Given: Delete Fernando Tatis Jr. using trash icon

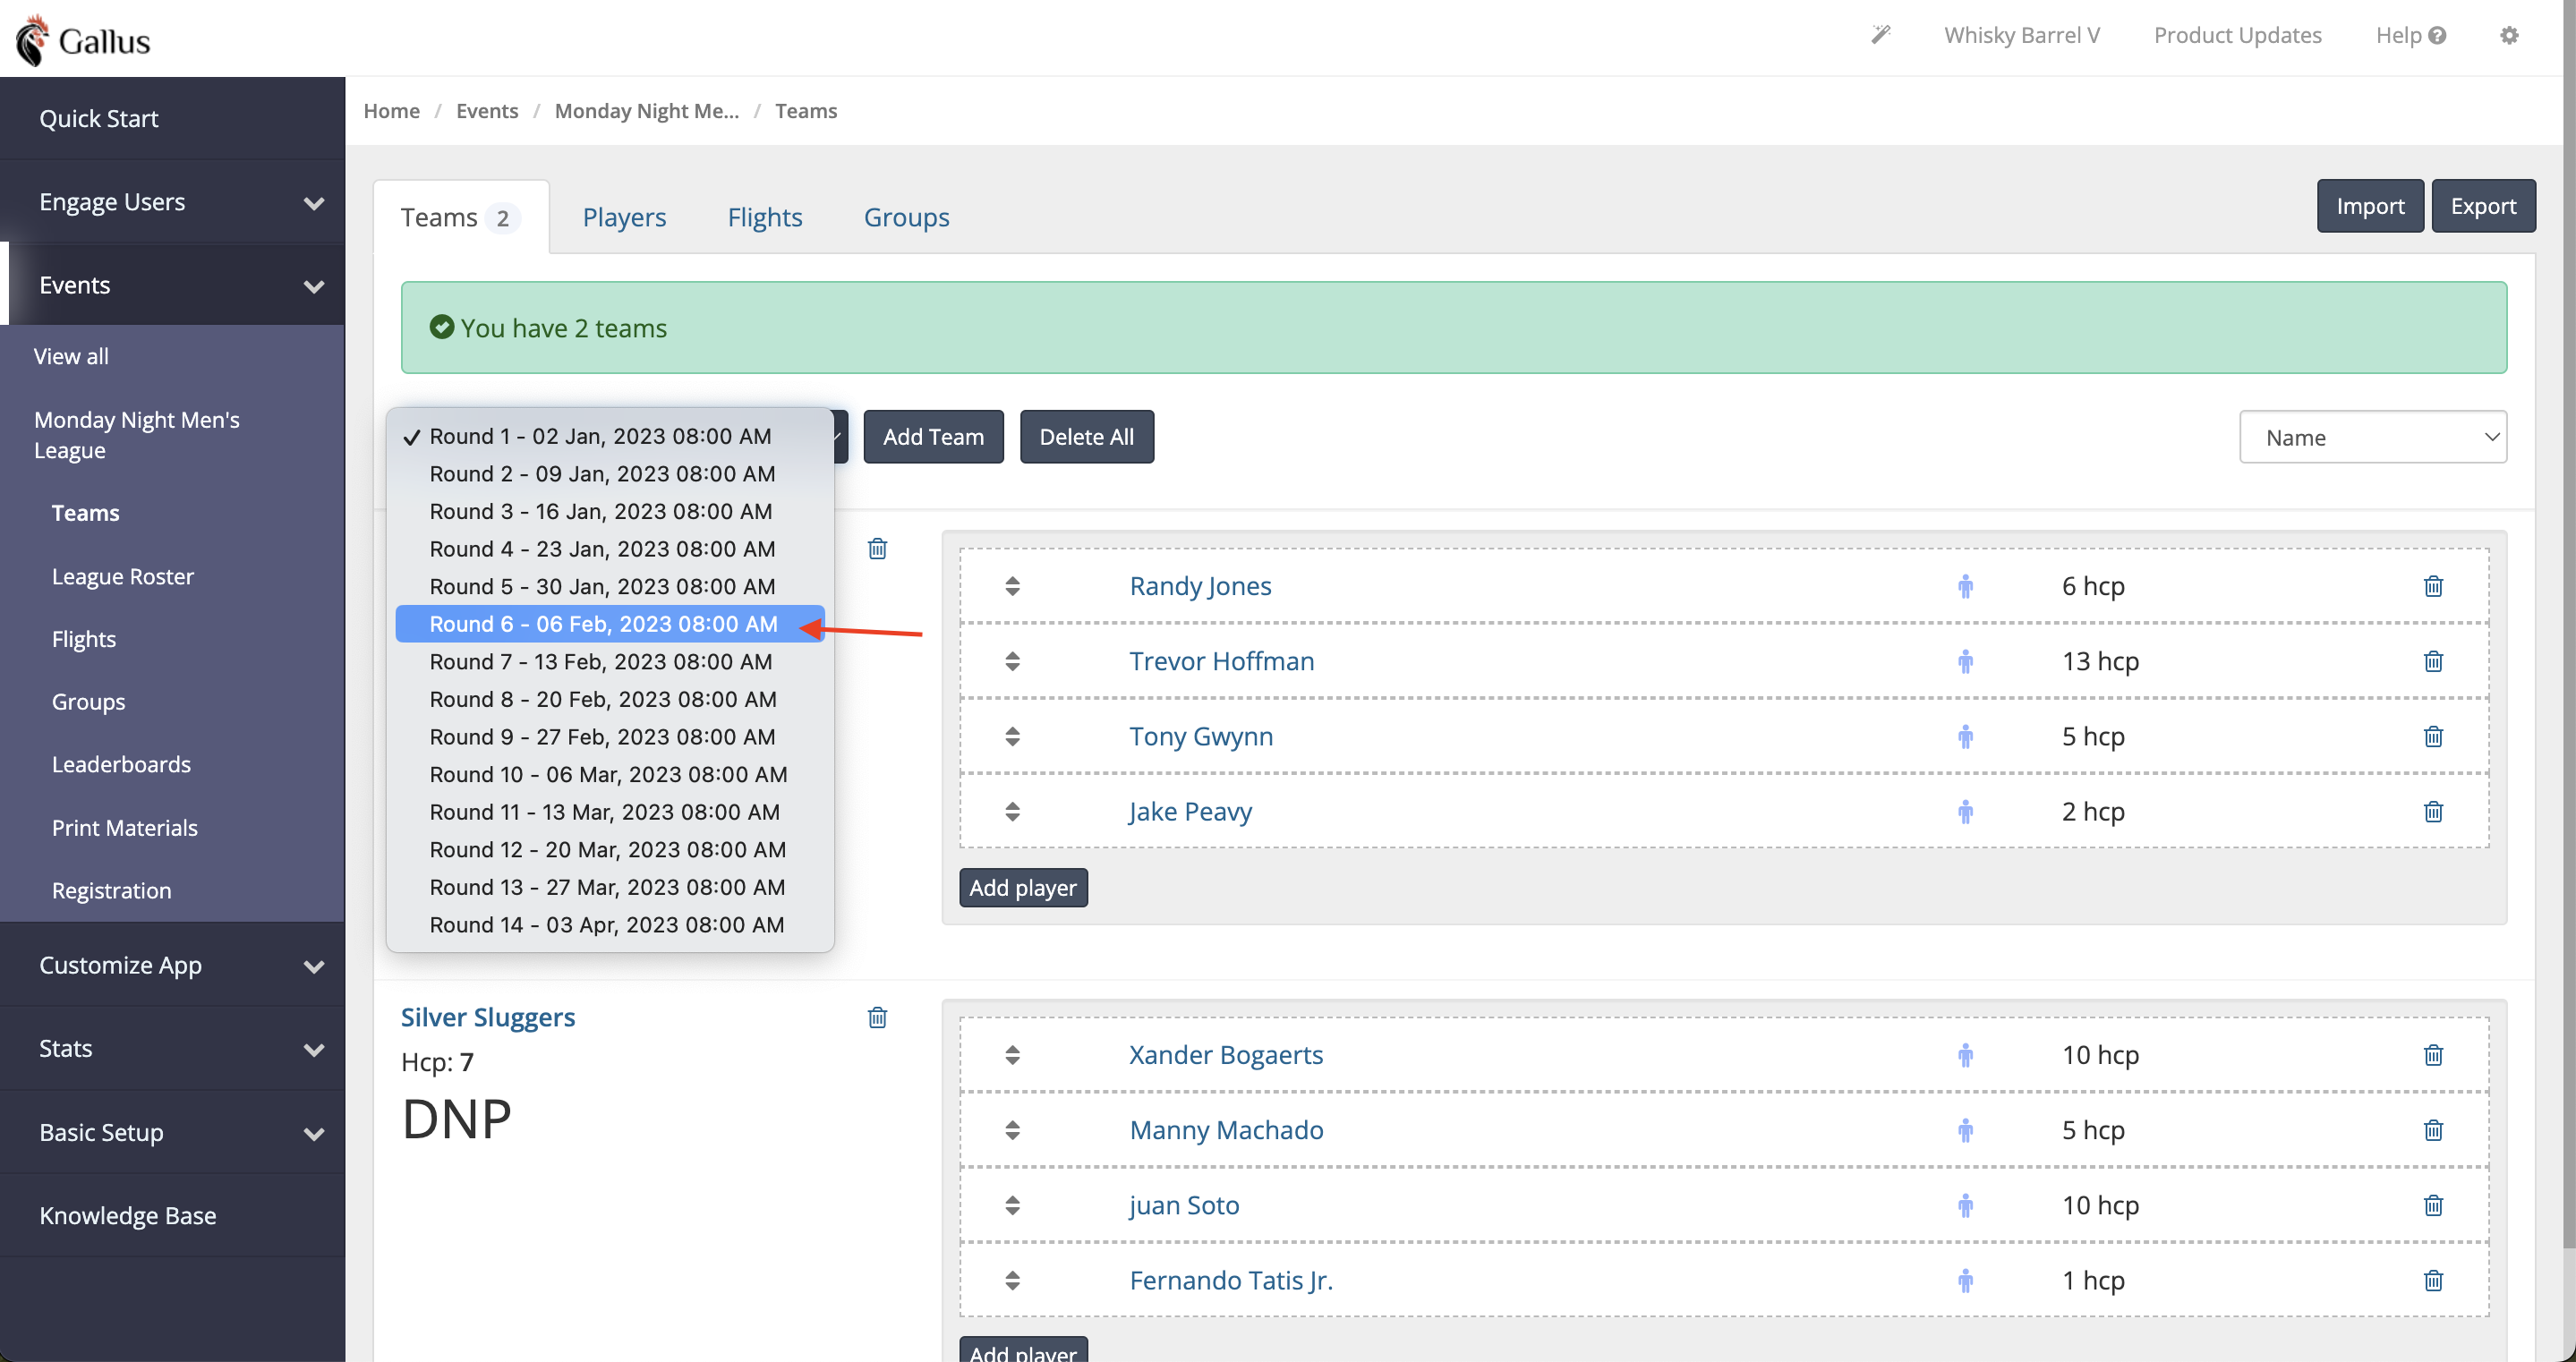Looking at the screenshot, I should tap(2433, 1280).
